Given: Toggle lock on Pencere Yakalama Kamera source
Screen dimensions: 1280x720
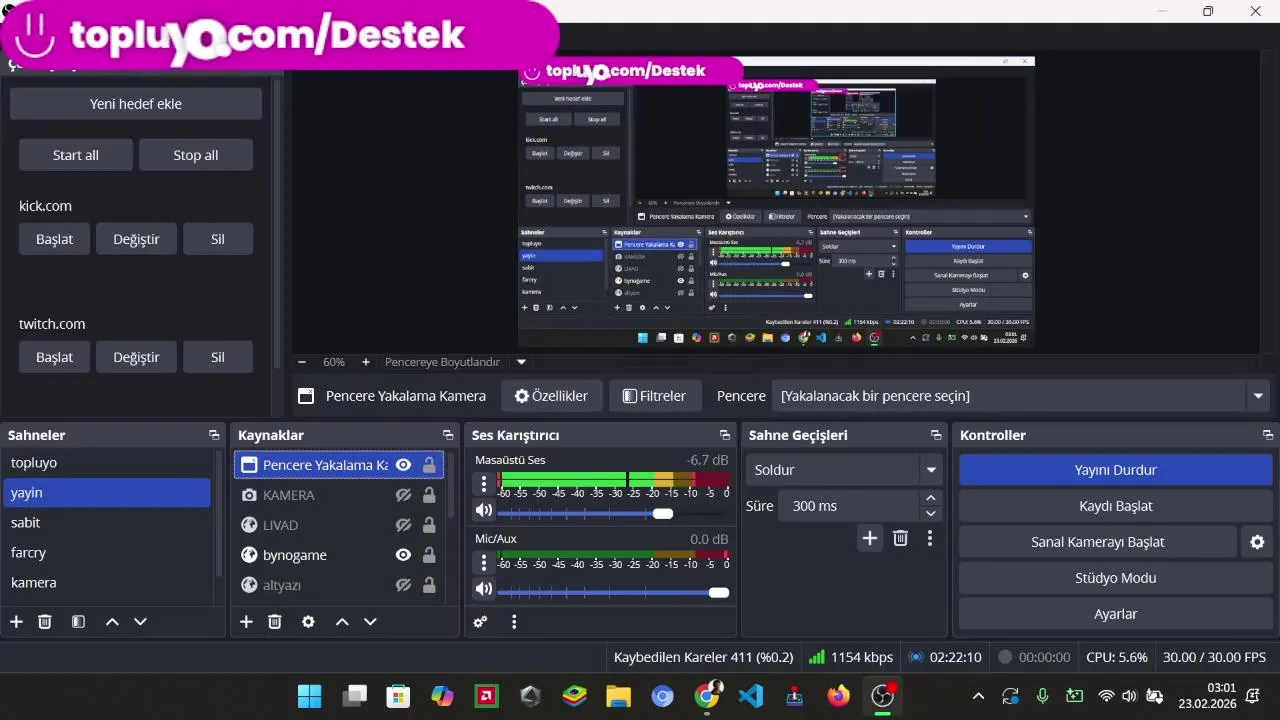Looking at the screenshot, I should click(429, 465).
